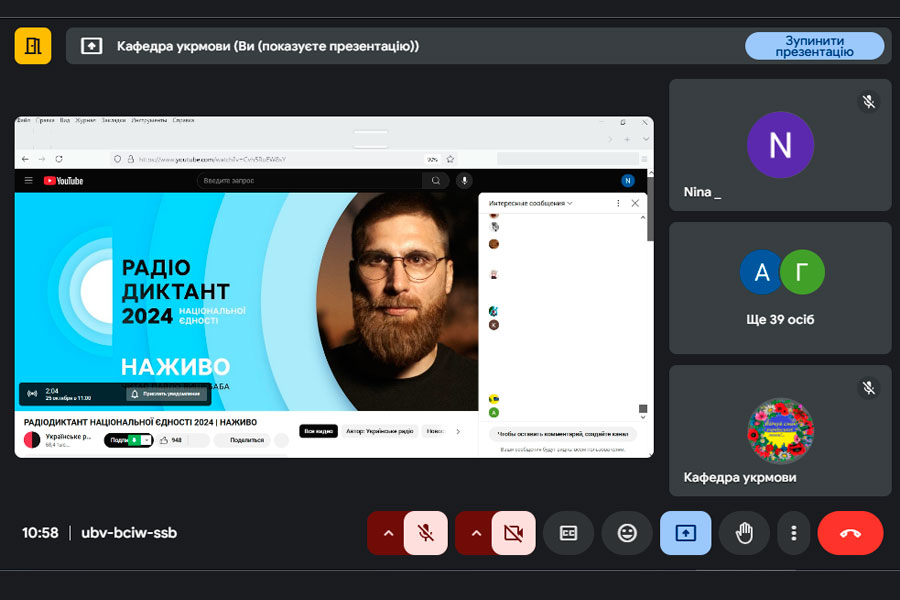The height and width of the screenshot is (600, 900).
Task: Open camera video settings arrow
Action: [x=476, y=533]
